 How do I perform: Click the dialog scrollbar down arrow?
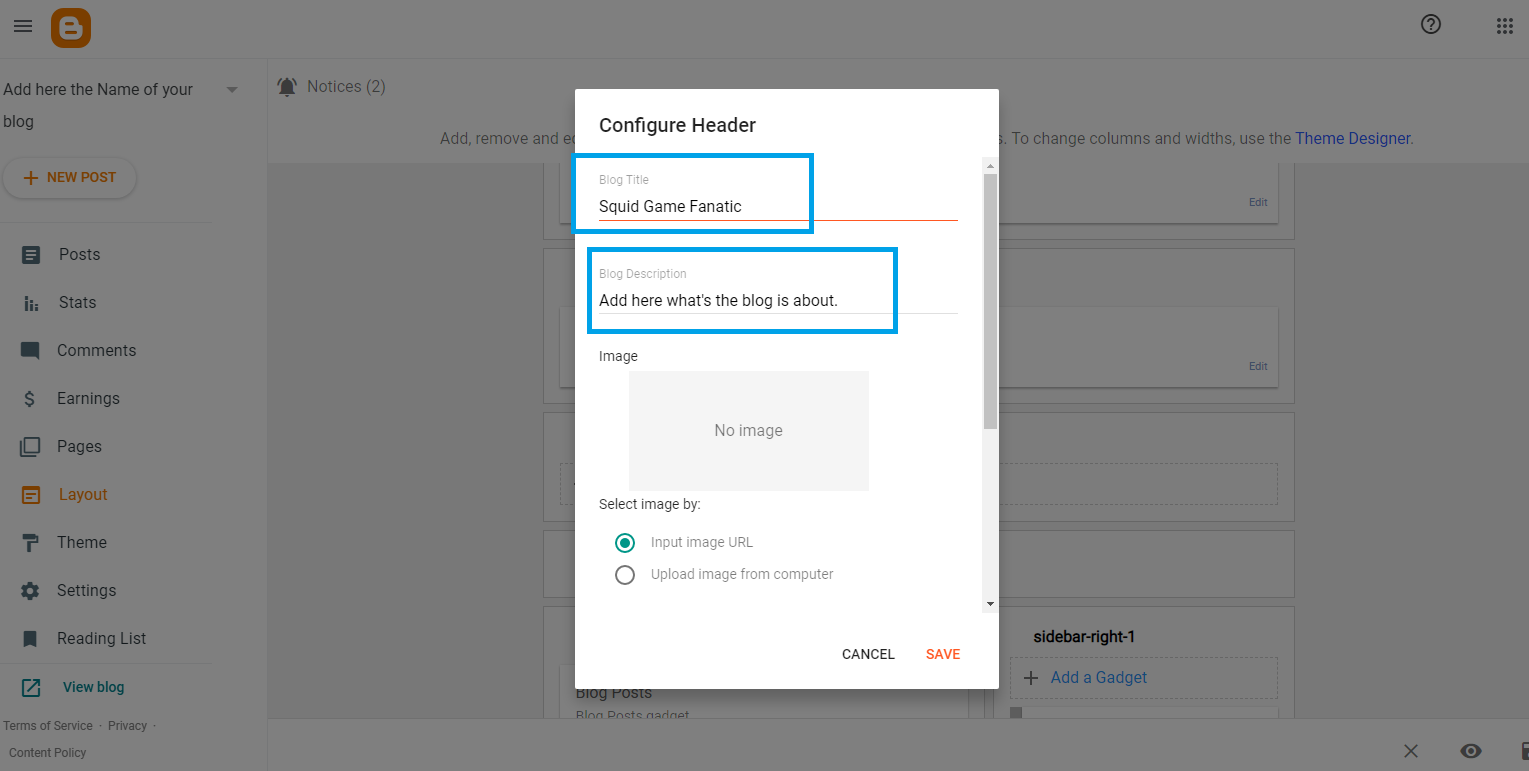click(x=990, y=604)
